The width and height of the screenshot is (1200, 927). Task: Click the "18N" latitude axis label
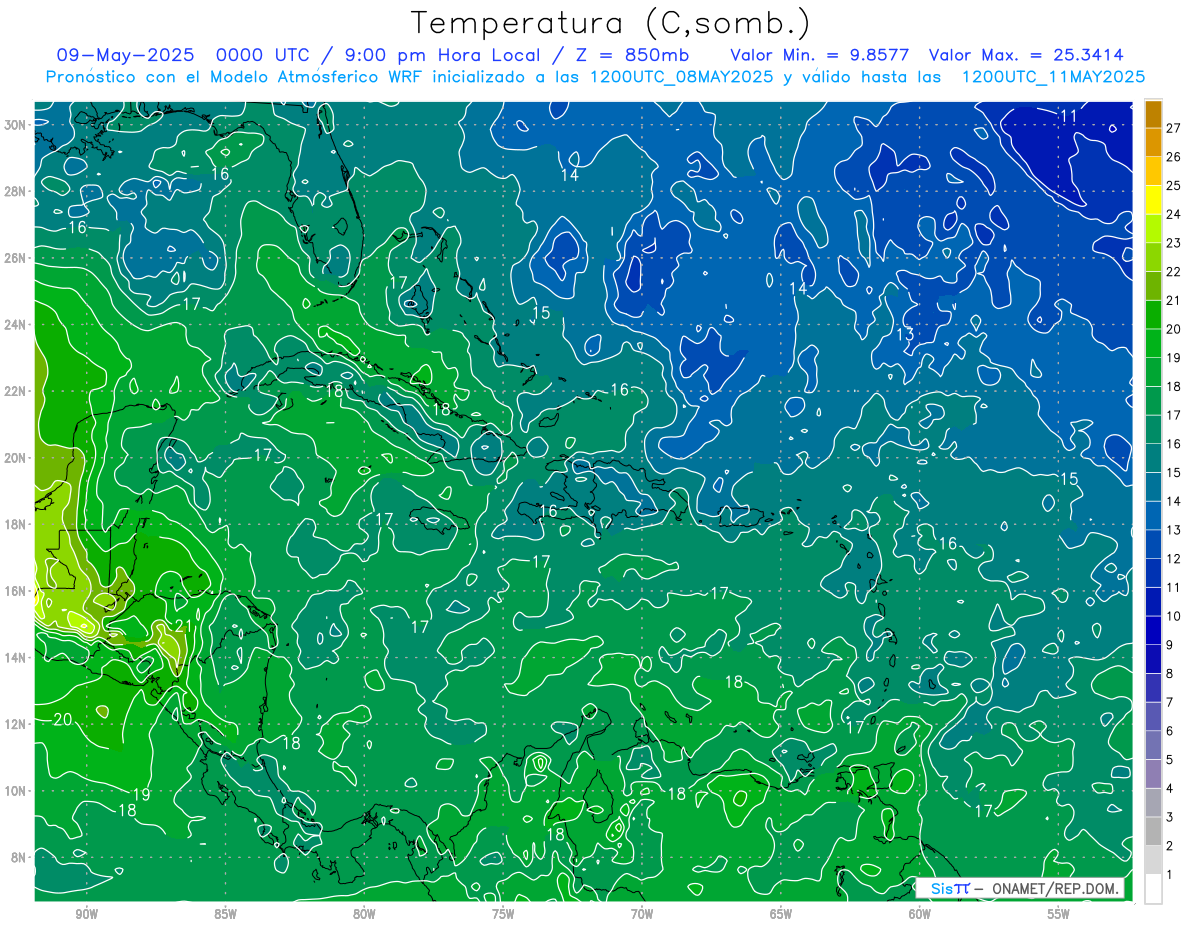click(14, 524)
